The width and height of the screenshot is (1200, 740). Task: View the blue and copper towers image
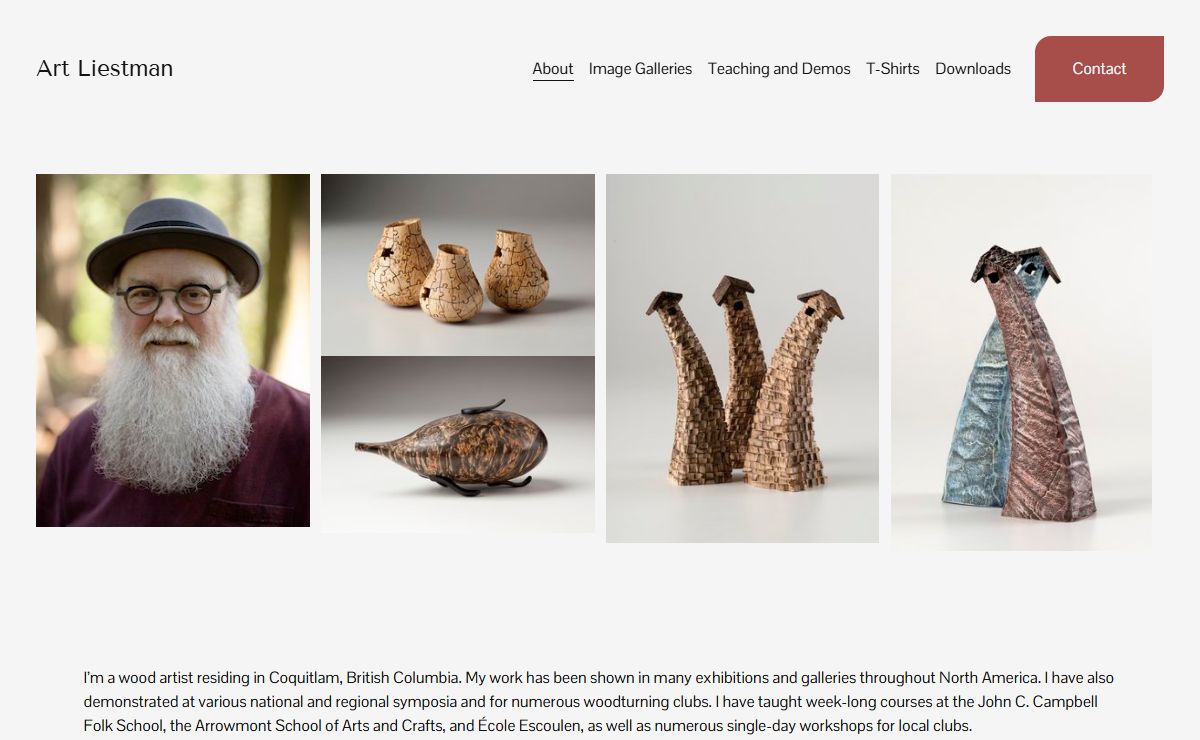[1021, 362]
